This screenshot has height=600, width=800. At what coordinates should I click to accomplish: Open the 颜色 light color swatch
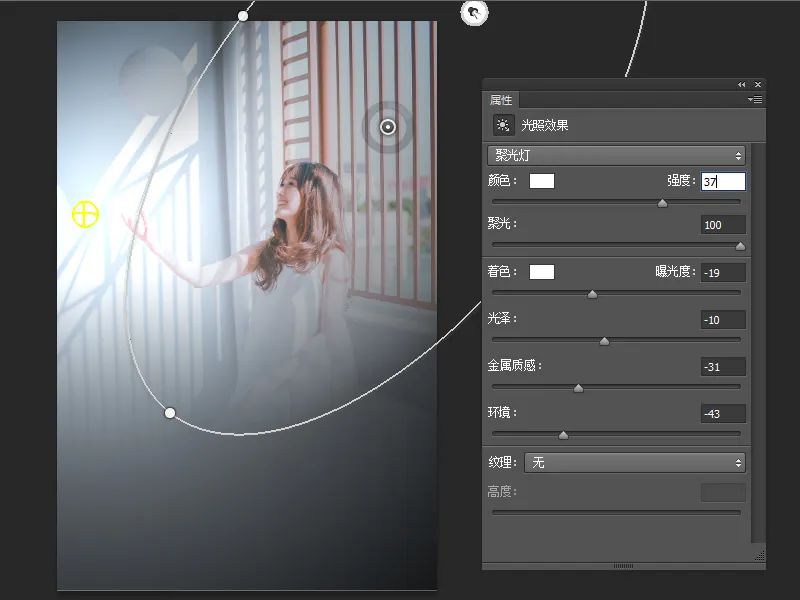click(542, 181)
